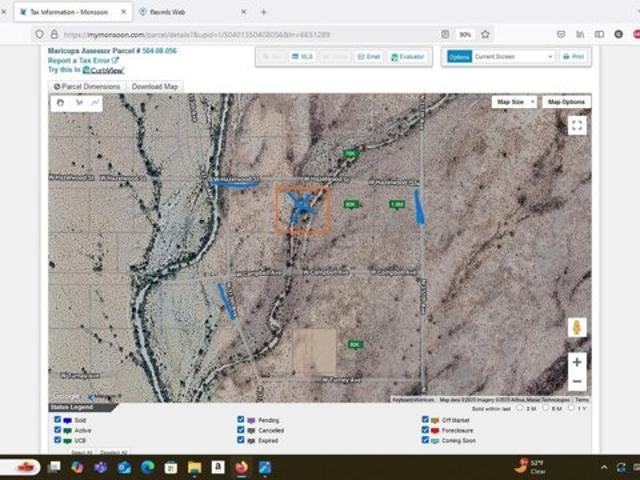The height and width of the screenshot is (480, 640).
Task: Zoom in with the map plus button
Action: (576, 362)
